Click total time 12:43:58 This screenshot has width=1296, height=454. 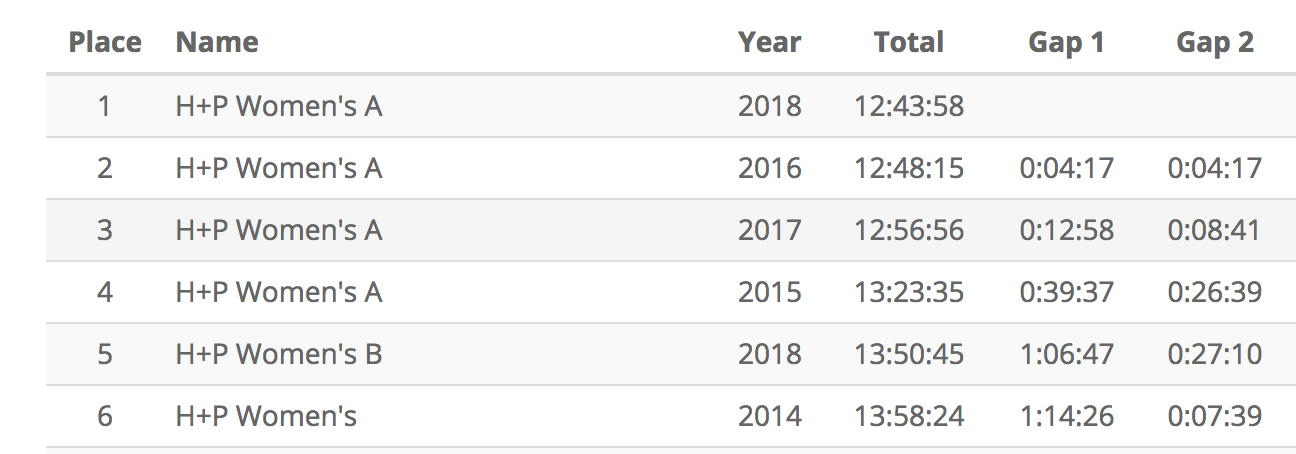(x=909, y=106)
